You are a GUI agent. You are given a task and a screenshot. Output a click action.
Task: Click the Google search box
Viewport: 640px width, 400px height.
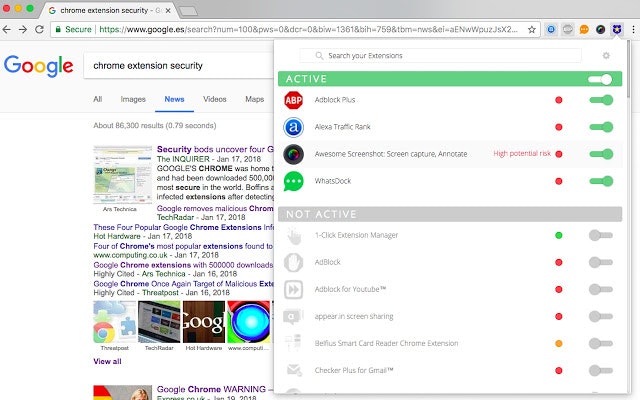(x=178, y=66)
